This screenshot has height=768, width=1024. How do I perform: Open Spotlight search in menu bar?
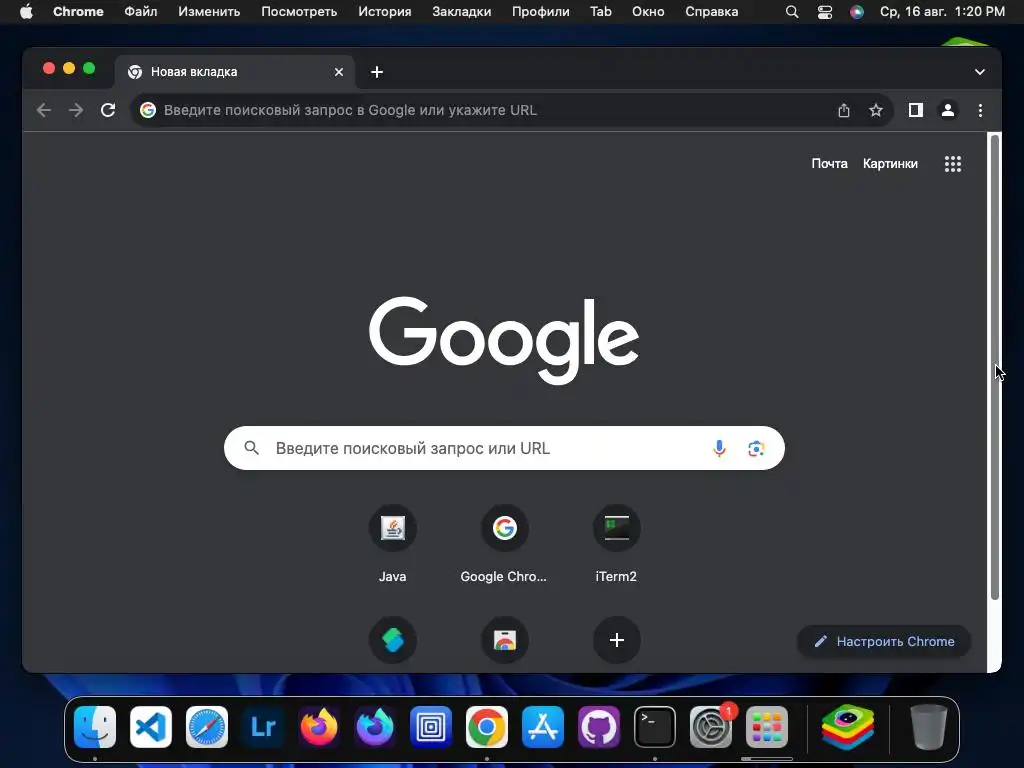[x=792, y=12]
